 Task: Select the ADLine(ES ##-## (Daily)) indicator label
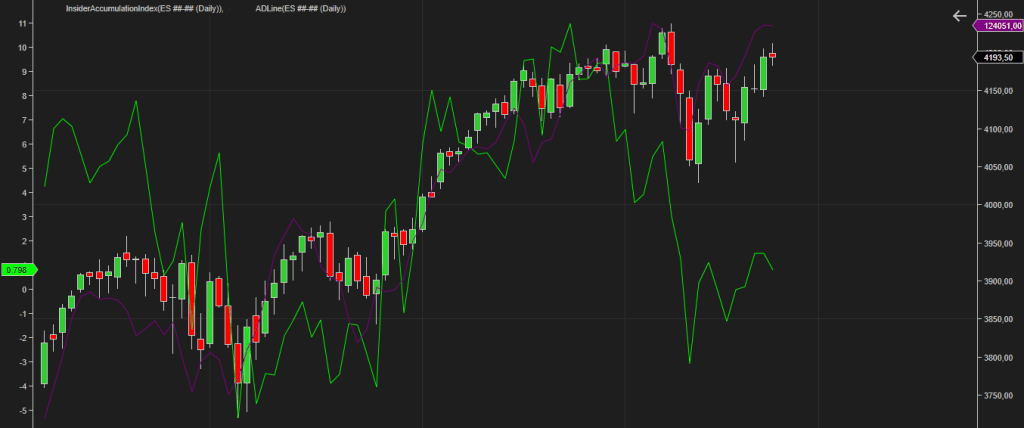point(300,8)
